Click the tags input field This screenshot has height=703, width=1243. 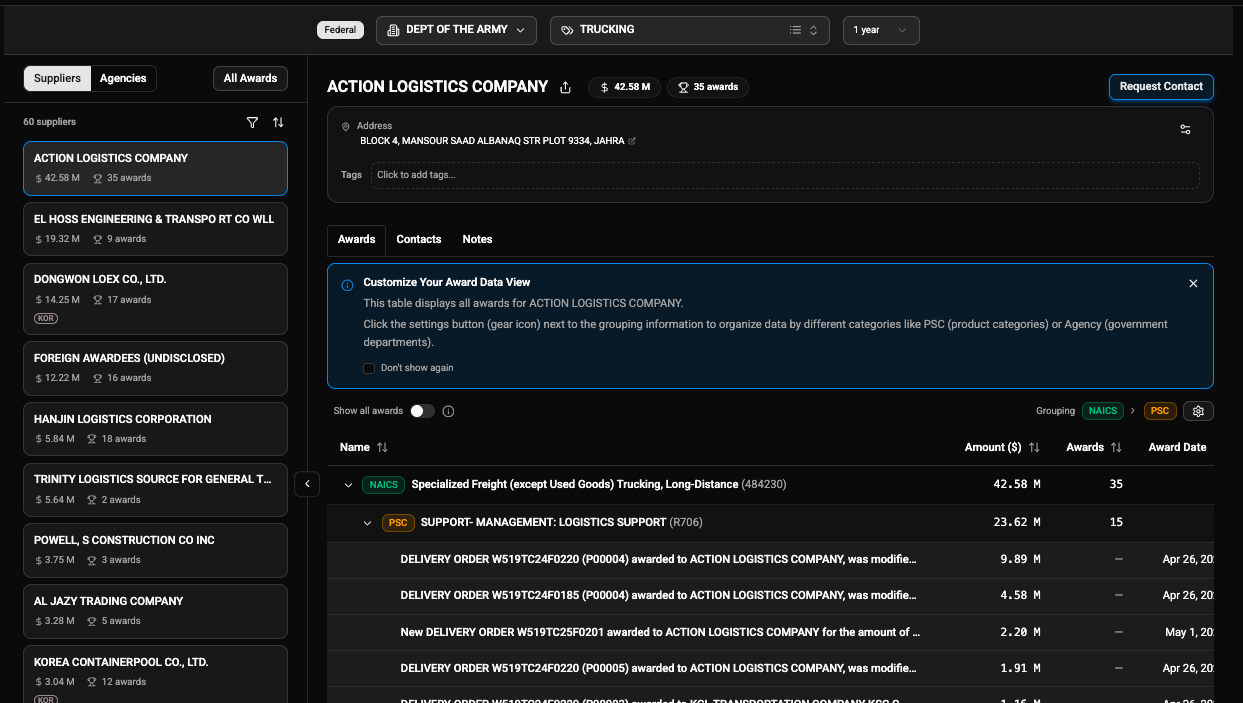tap(784, 175)
